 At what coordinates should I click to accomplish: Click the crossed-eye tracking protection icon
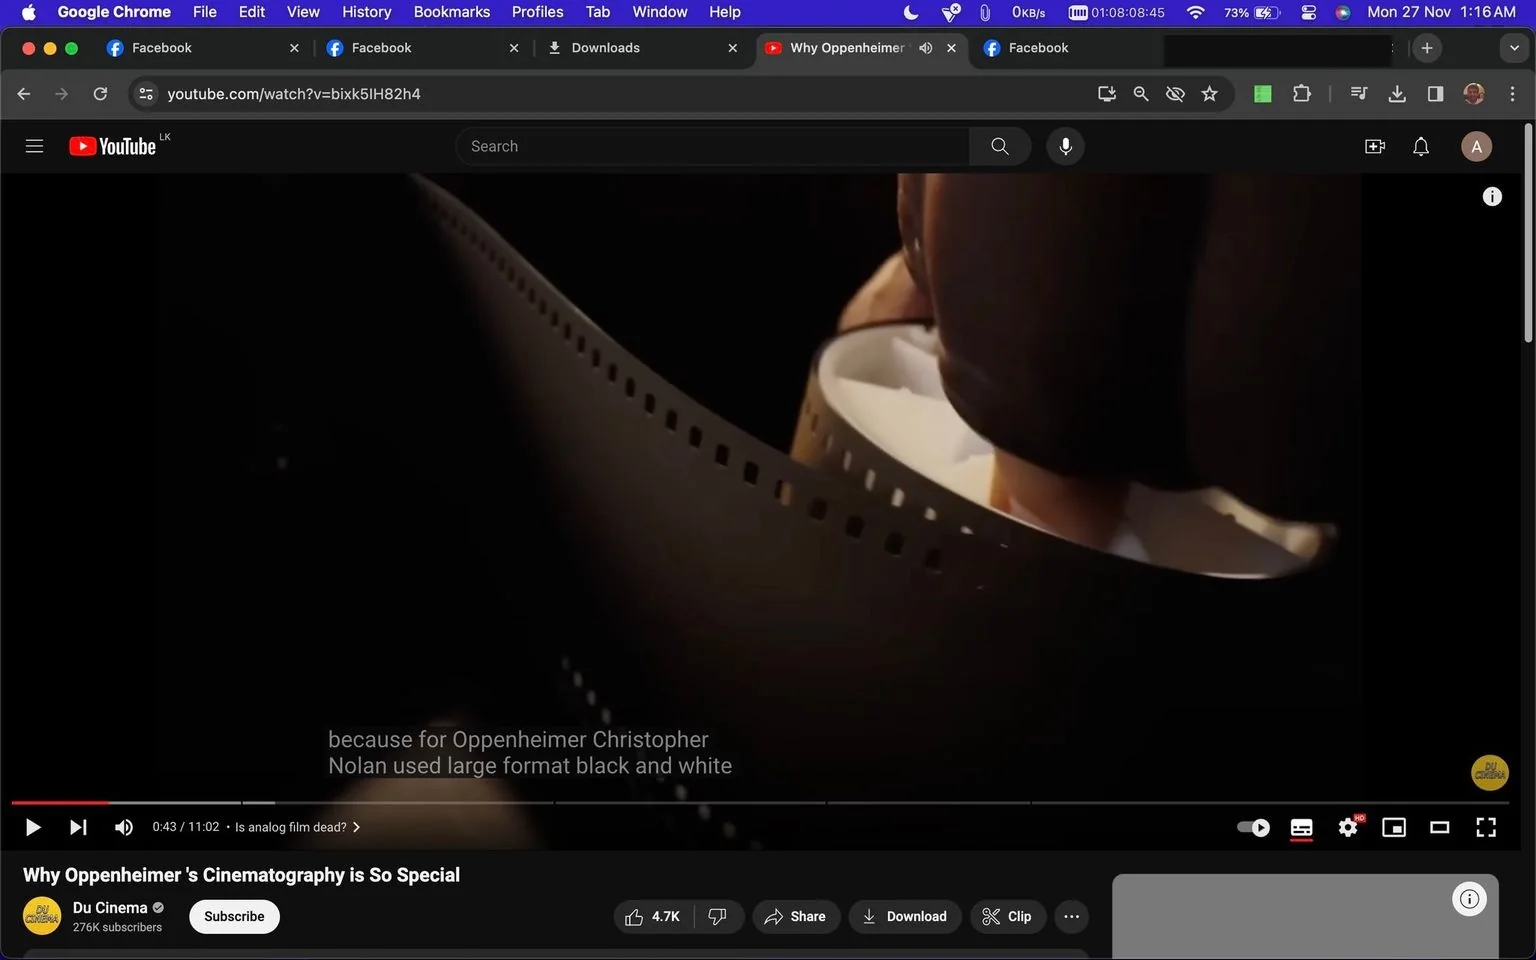(1175, 94)
